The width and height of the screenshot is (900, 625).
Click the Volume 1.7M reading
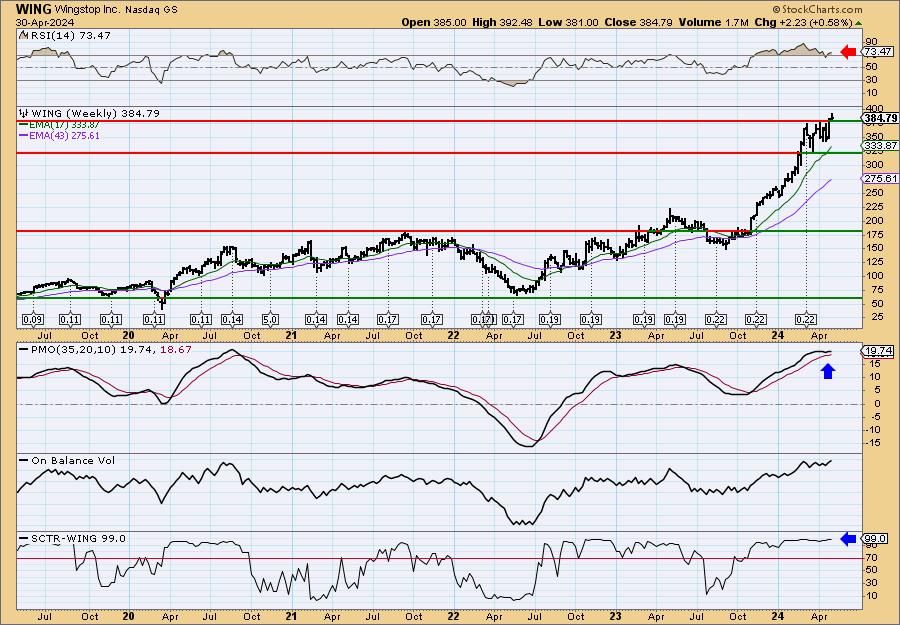713,22
